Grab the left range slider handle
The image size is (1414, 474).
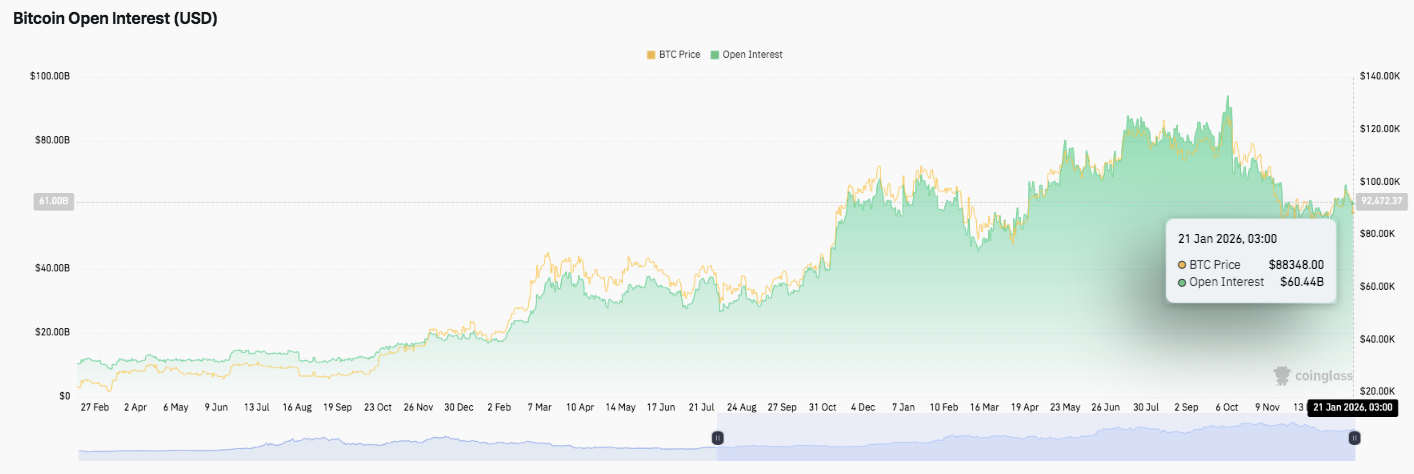click(717, 438)
